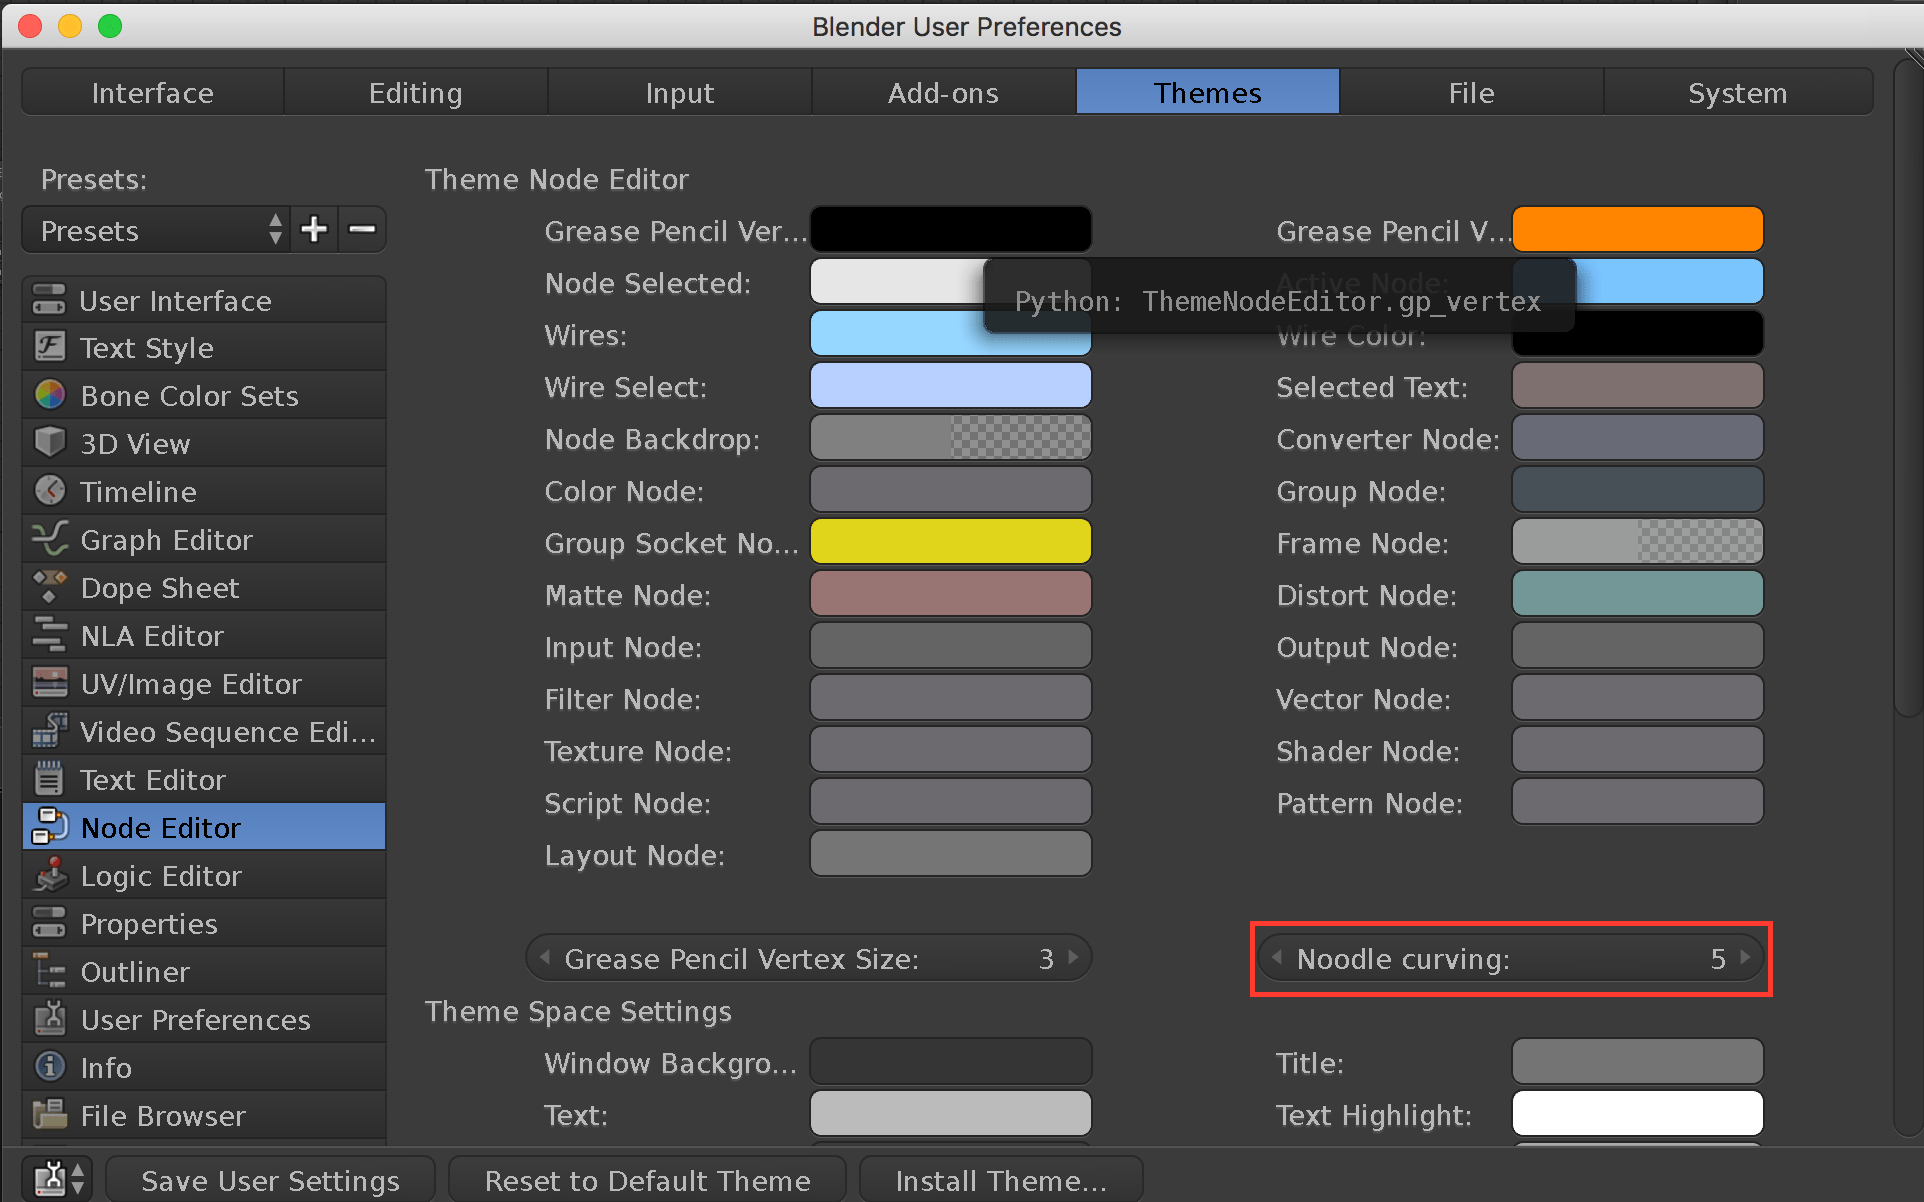The width and height of the screenshot is (1924, 1202).
Task: Decrease Grease Pencil Vertex Size
Action: [545, 958]
